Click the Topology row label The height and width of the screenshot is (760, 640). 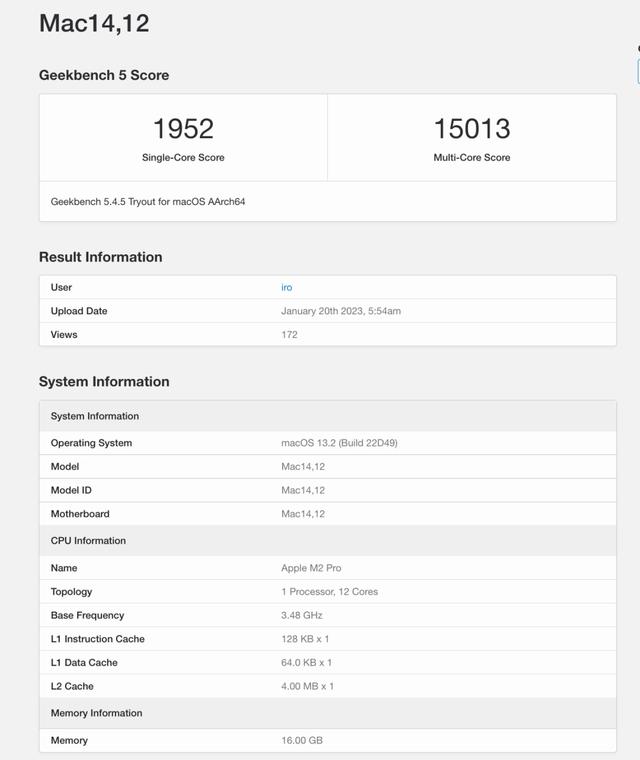click(x=71, y=592)
